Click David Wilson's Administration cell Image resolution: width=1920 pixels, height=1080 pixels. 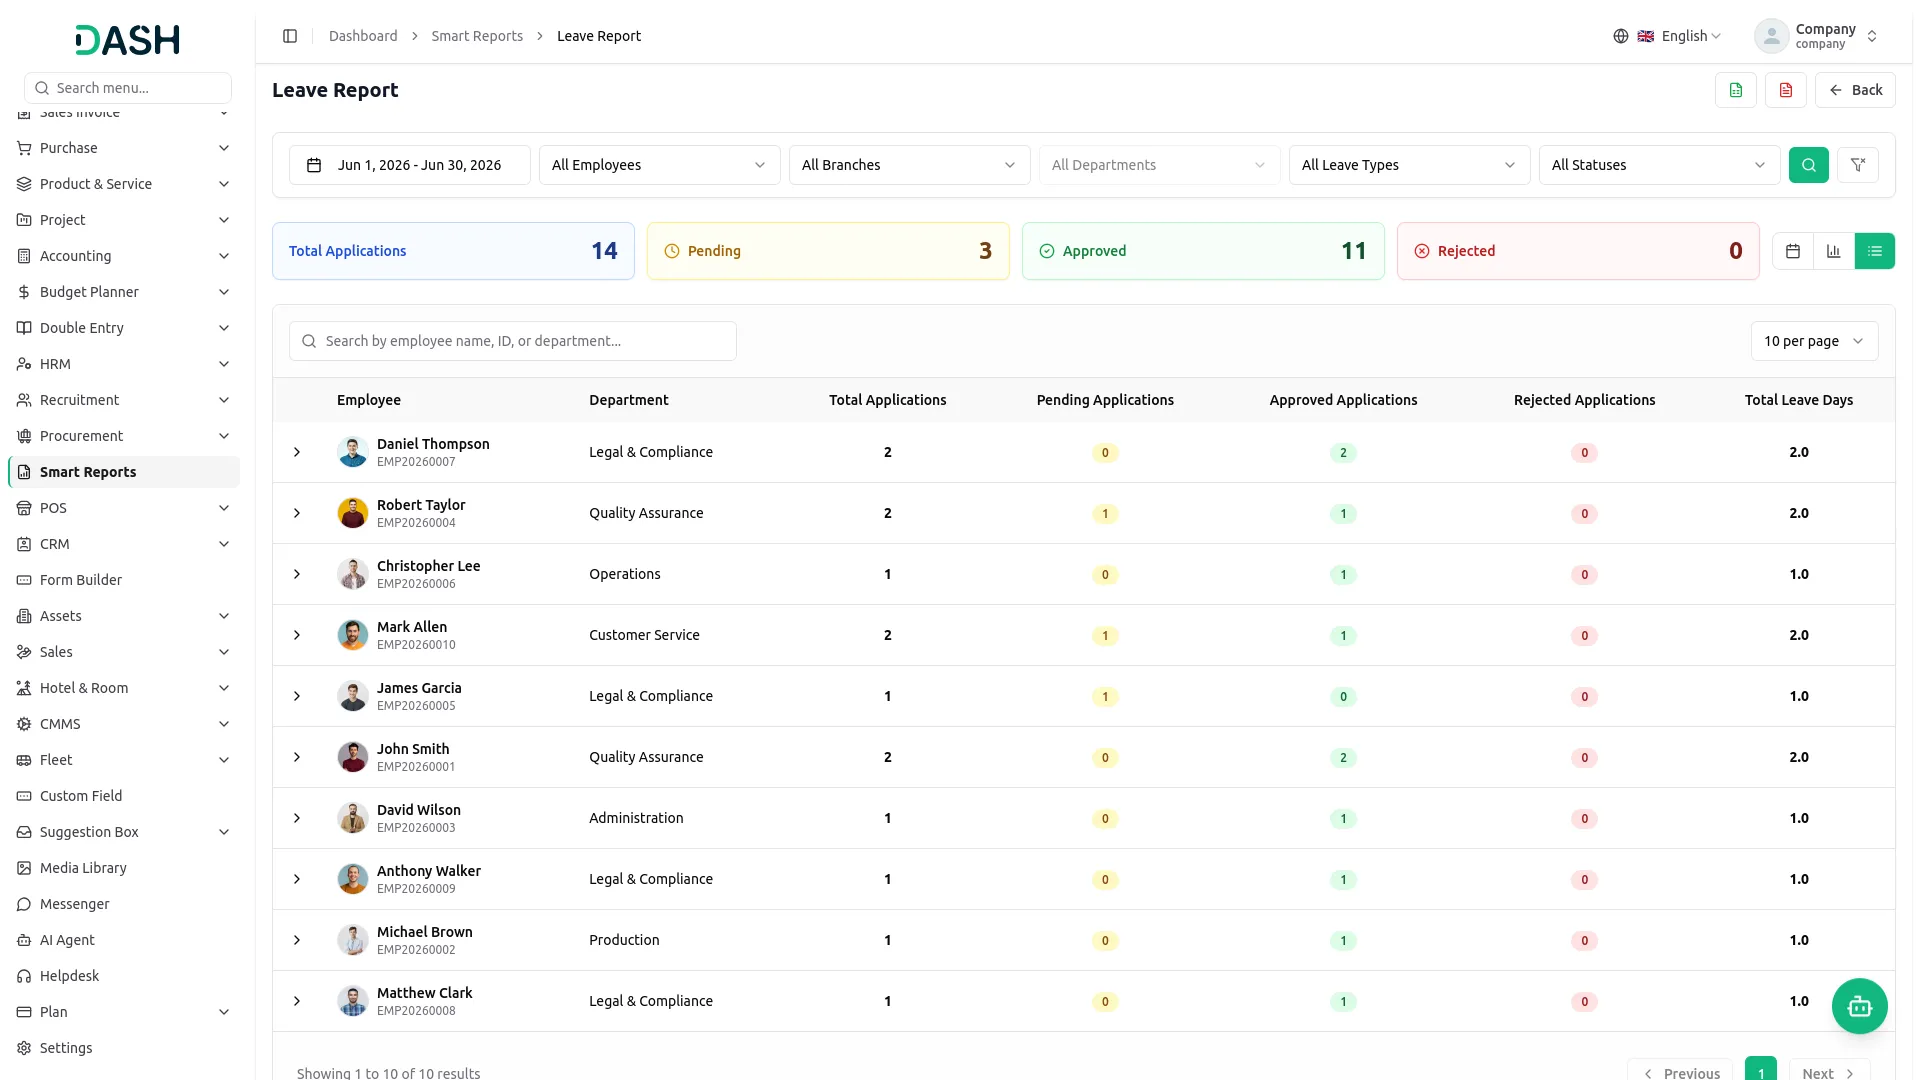[636, 818]
